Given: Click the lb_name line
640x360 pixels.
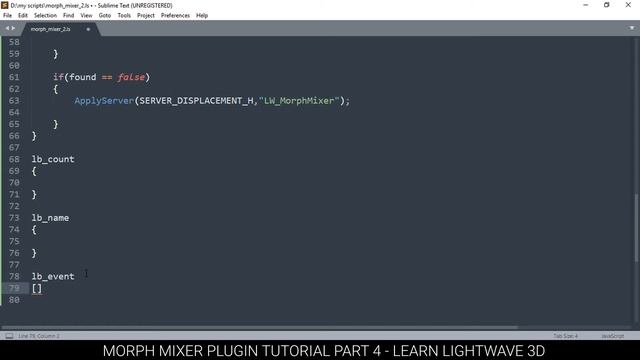Looking at the screenshot, I should coord(50,218).
